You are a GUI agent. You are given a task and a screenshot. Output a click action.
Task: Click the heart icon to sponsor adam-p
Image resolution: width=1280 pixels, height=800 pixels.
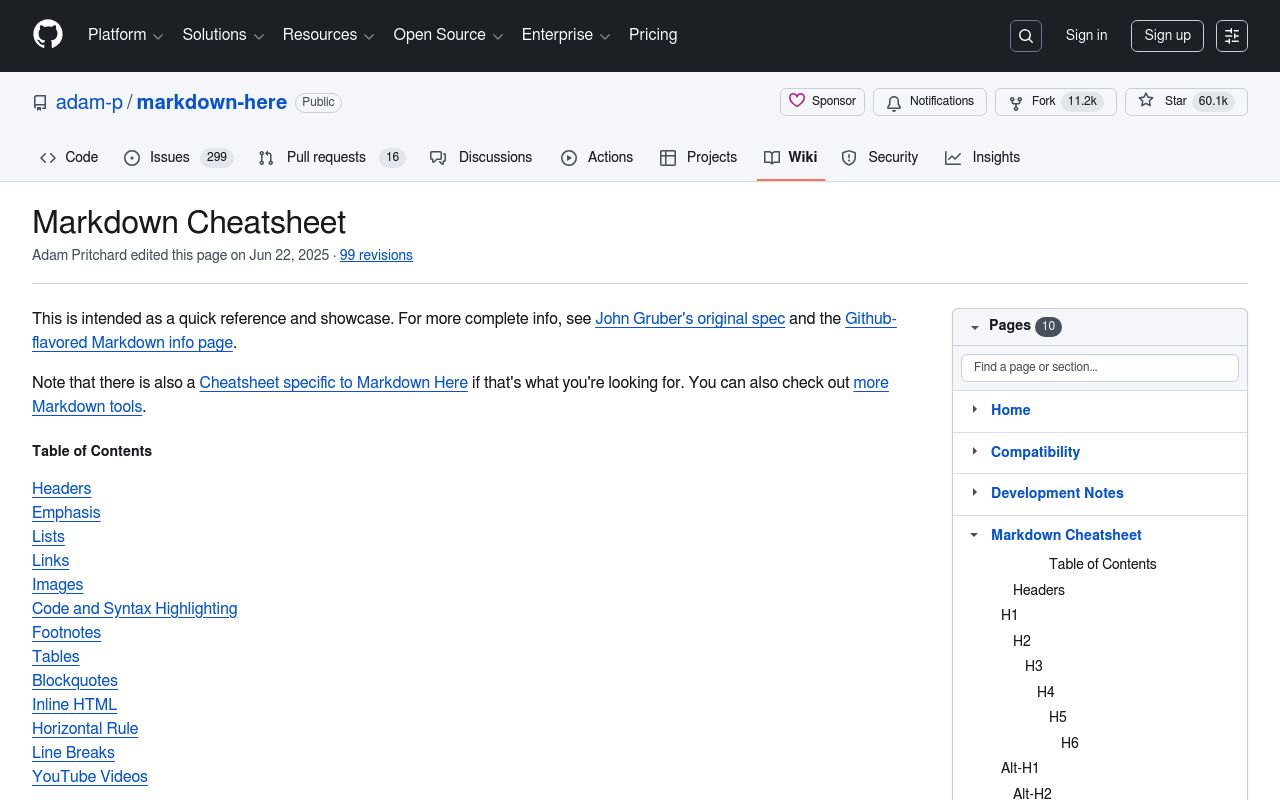pyautogui.click(x=797, y=101)
